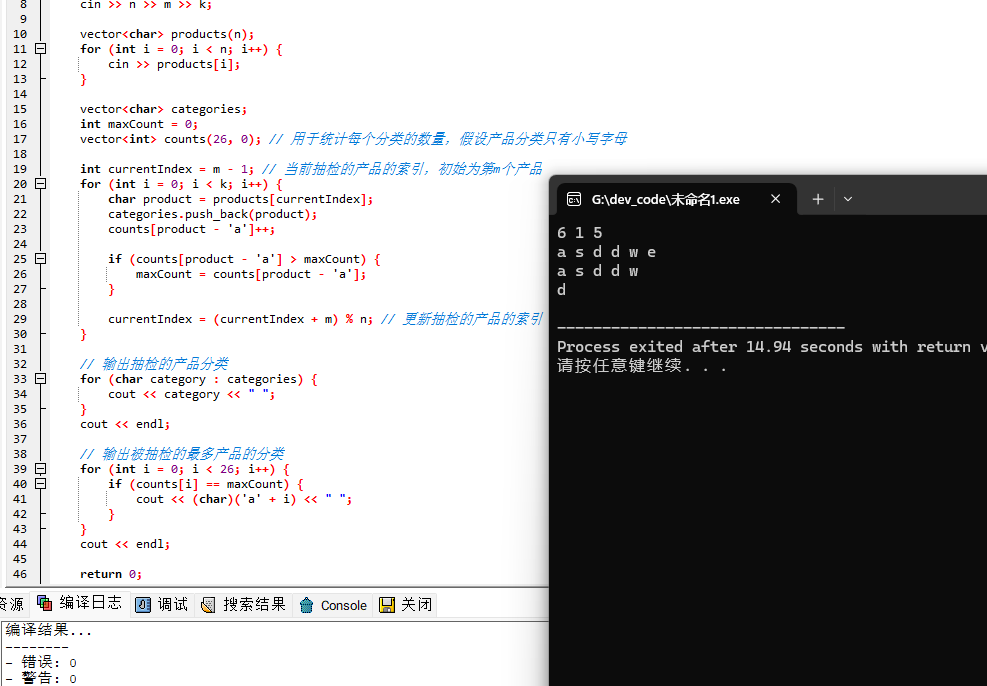The width and height of the screenshot is (987, 686).
Task: Click the 关闭 floppy disk icon
Action: pyautogui.click(x=387, y=605)
